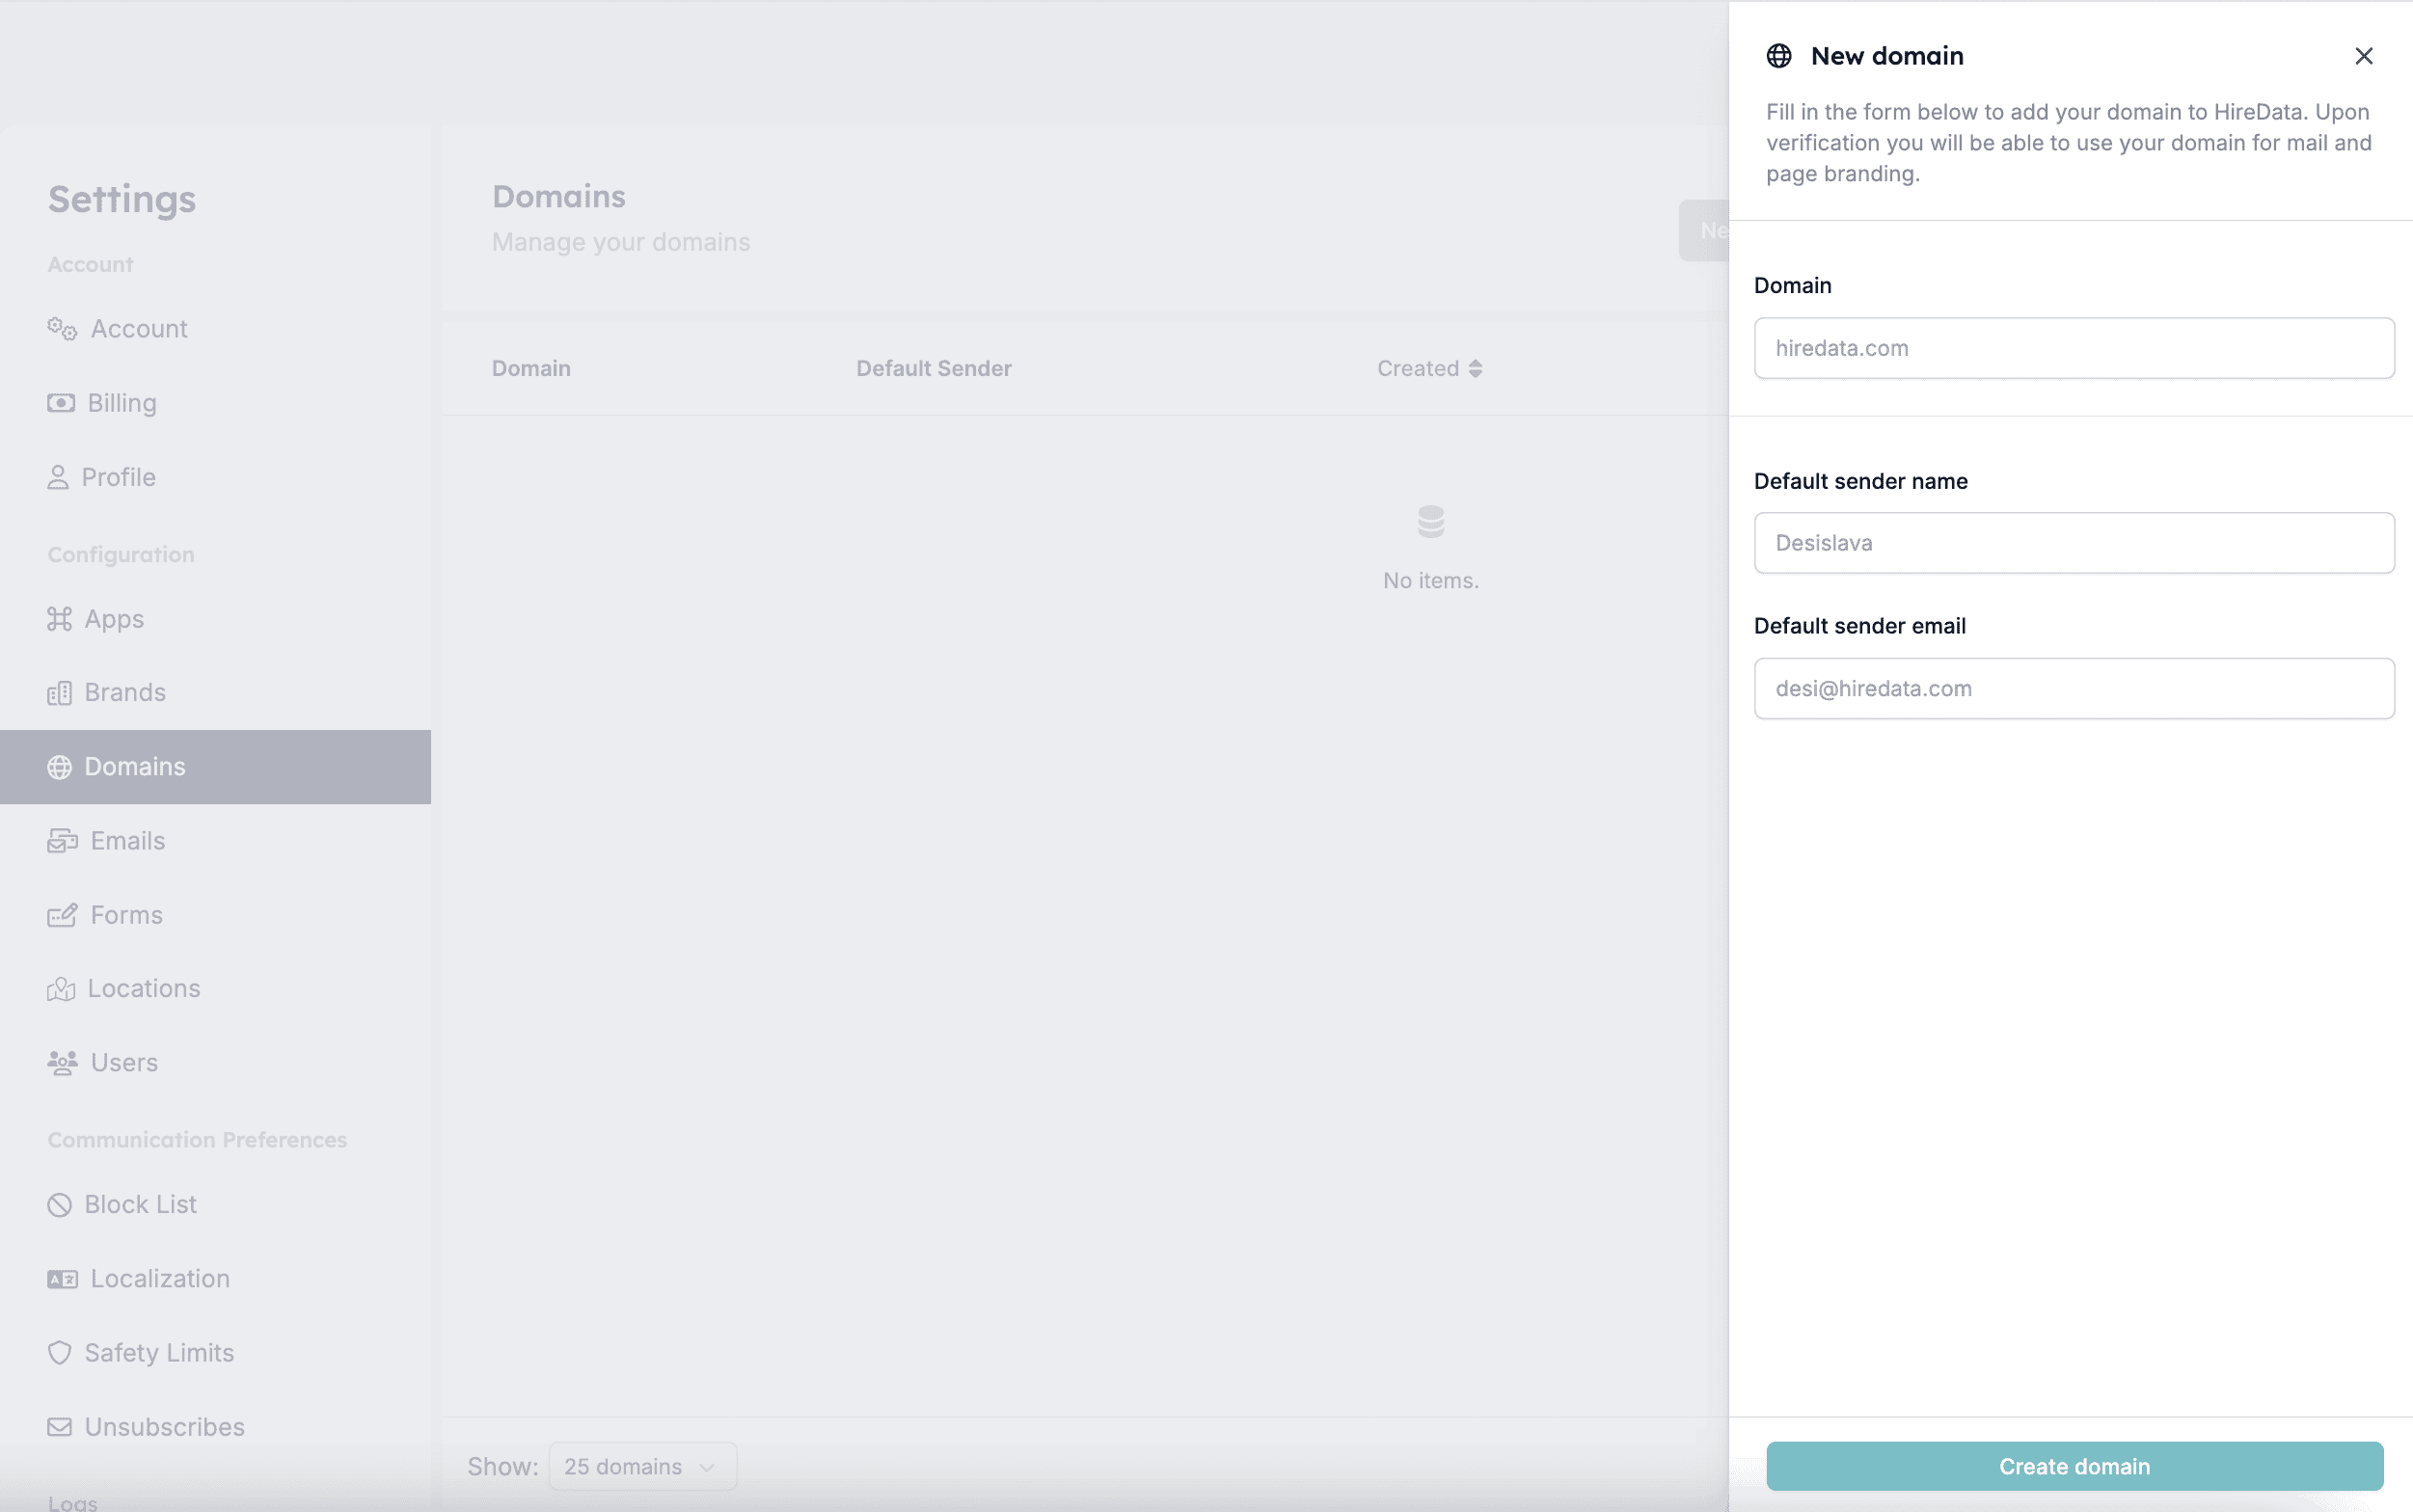Click the Emails envelope icon
Viewport: 2413px width, 1512px height.
pos(62,841)
